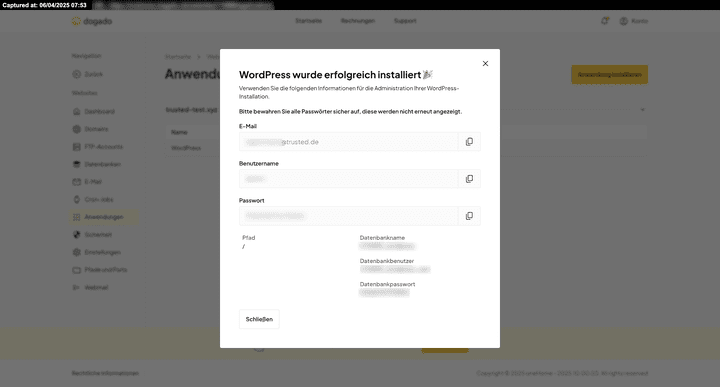This screenshot has height=387, width=720.
Task: Open the Startseite top menu item
Action: [309, 21]
